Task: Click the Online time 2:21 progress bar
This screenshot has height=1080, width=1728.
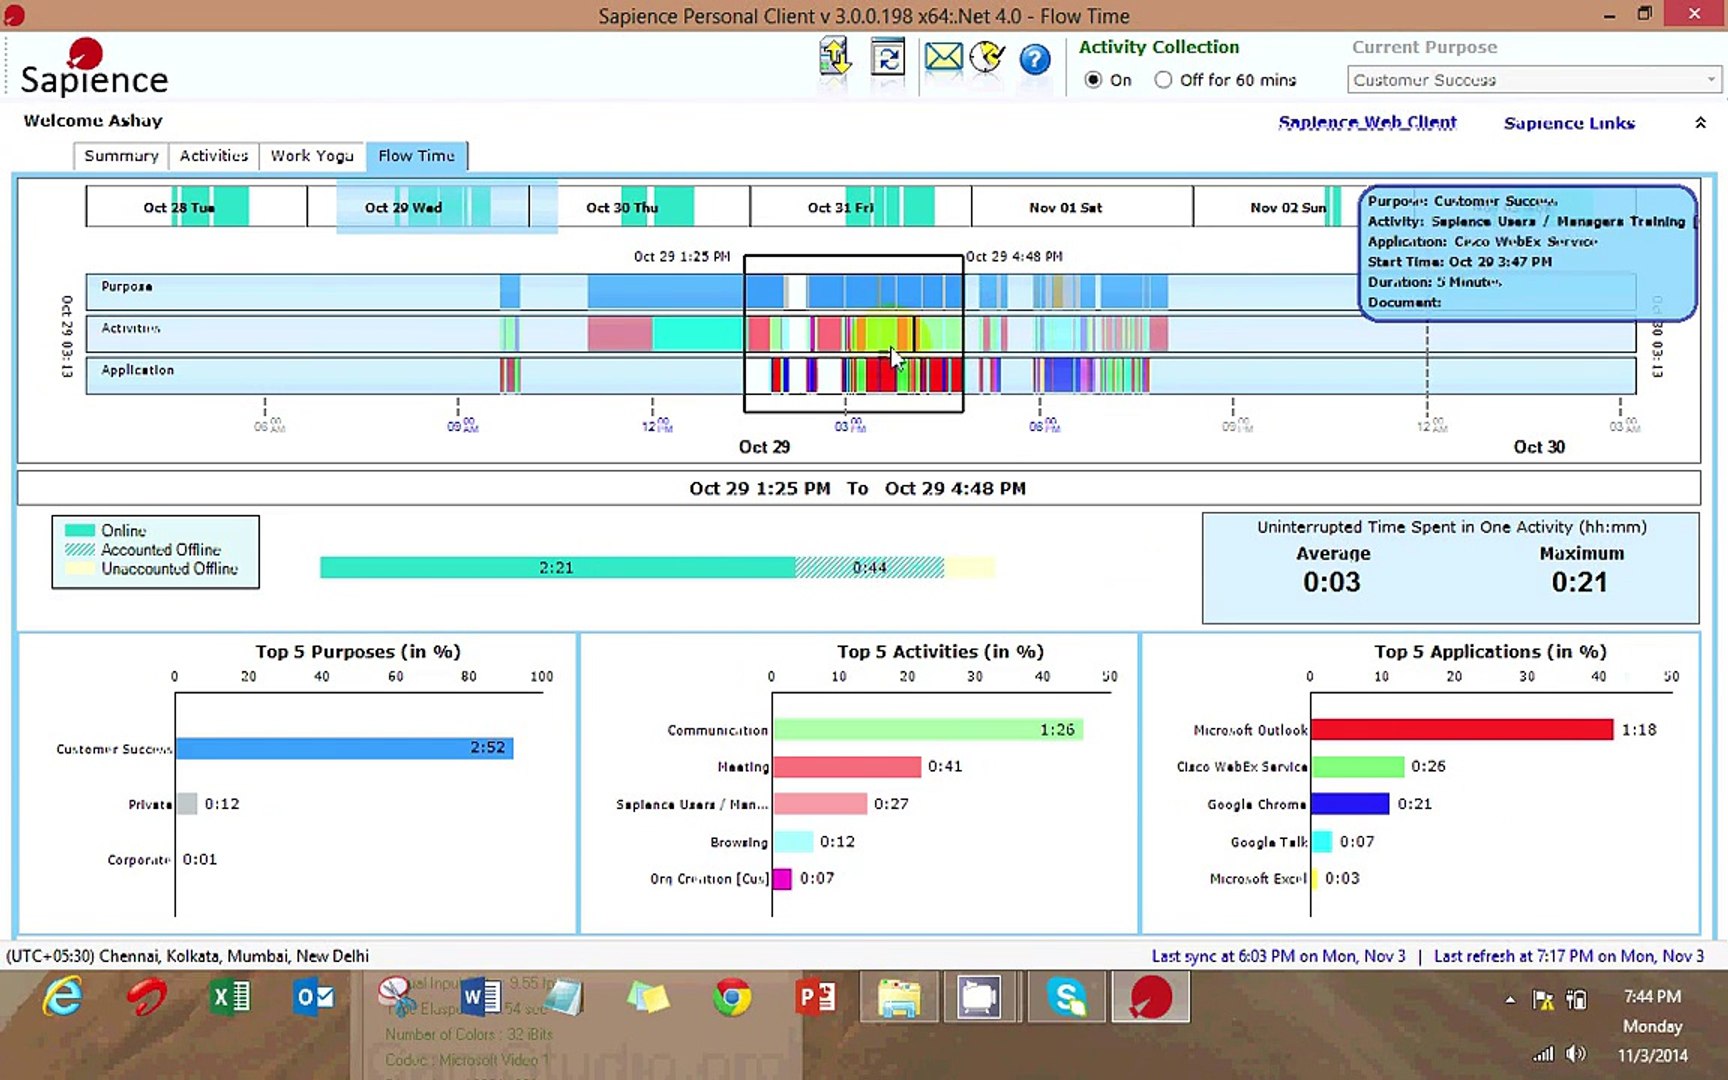Action: pos(557,568)
